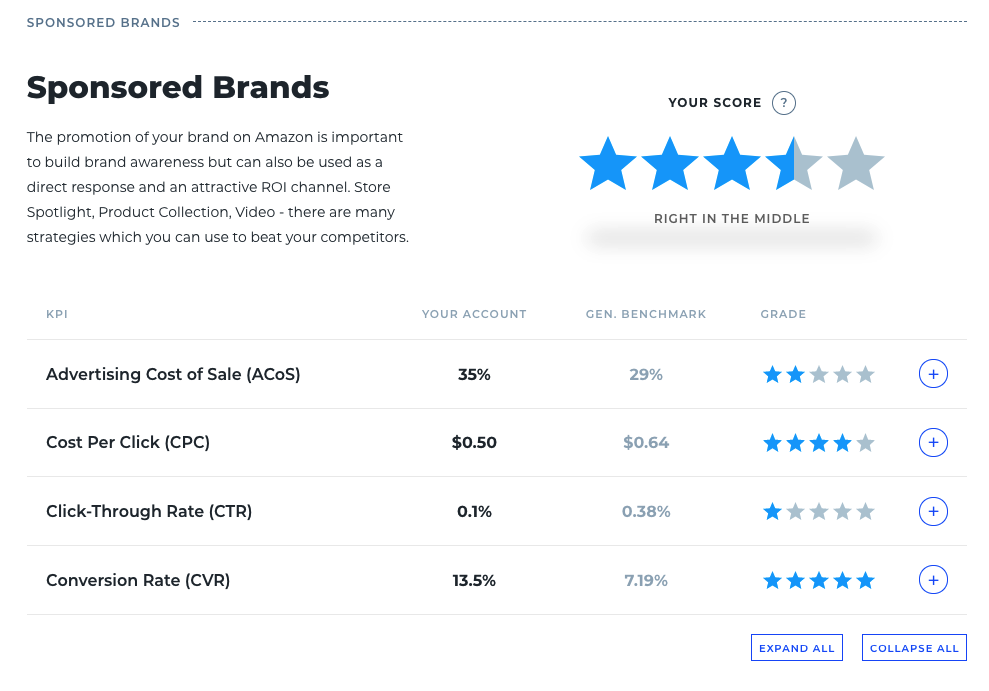Click the fourth star in the overall score

point(796,163)
